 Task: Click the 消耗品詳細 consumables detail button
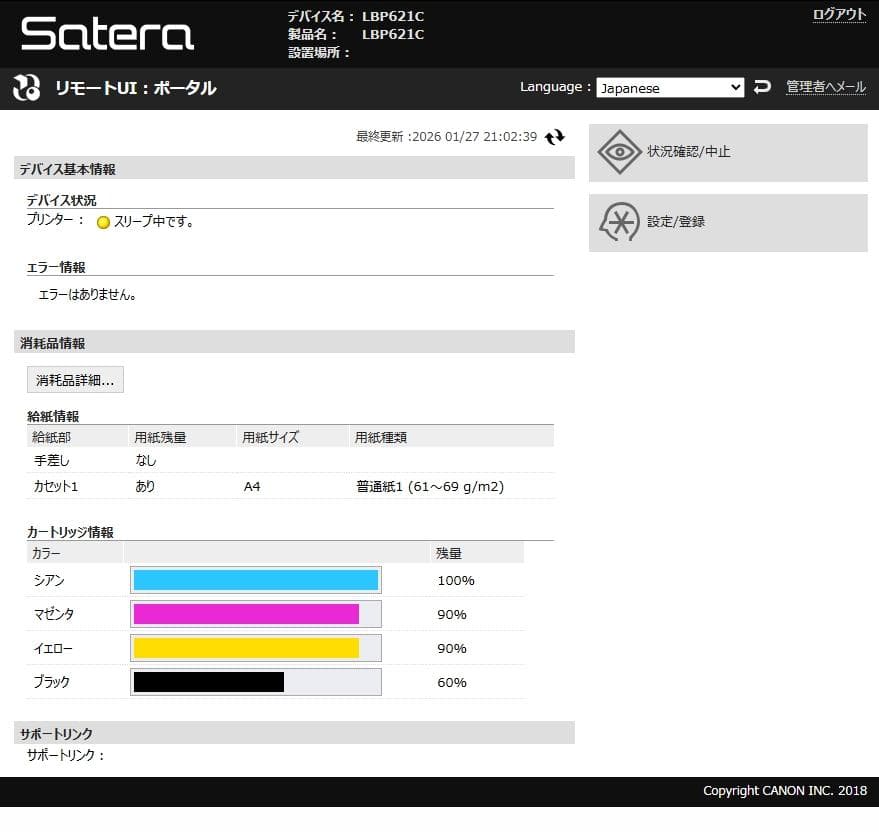[x=74, y=379]
